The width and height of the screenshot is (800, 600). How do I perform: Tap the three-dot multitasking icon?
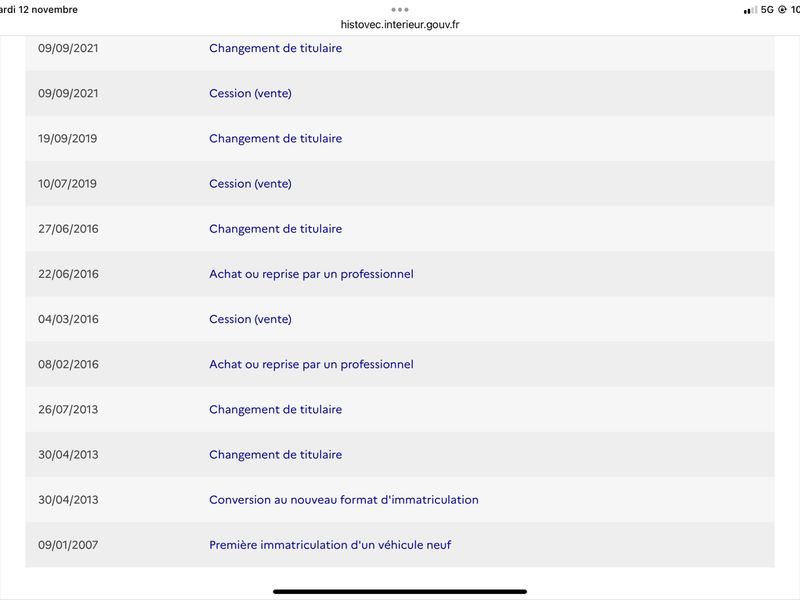(399, 9)
